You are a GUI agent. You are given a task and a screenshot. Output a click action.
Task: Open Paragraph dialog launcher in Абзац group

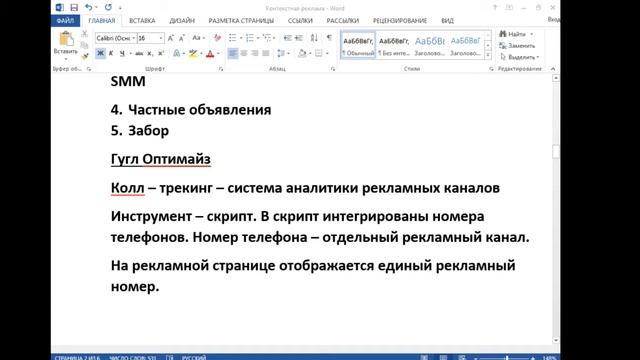coord(333,69)
